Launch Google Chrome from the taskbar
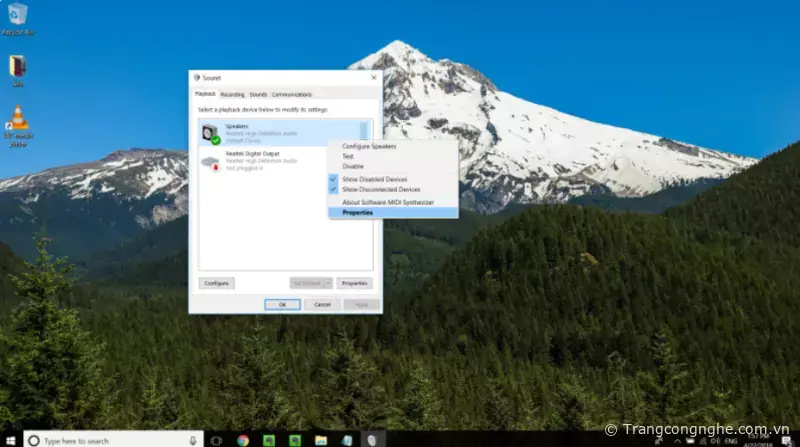 pyautogui.click(x=243, y=439)
